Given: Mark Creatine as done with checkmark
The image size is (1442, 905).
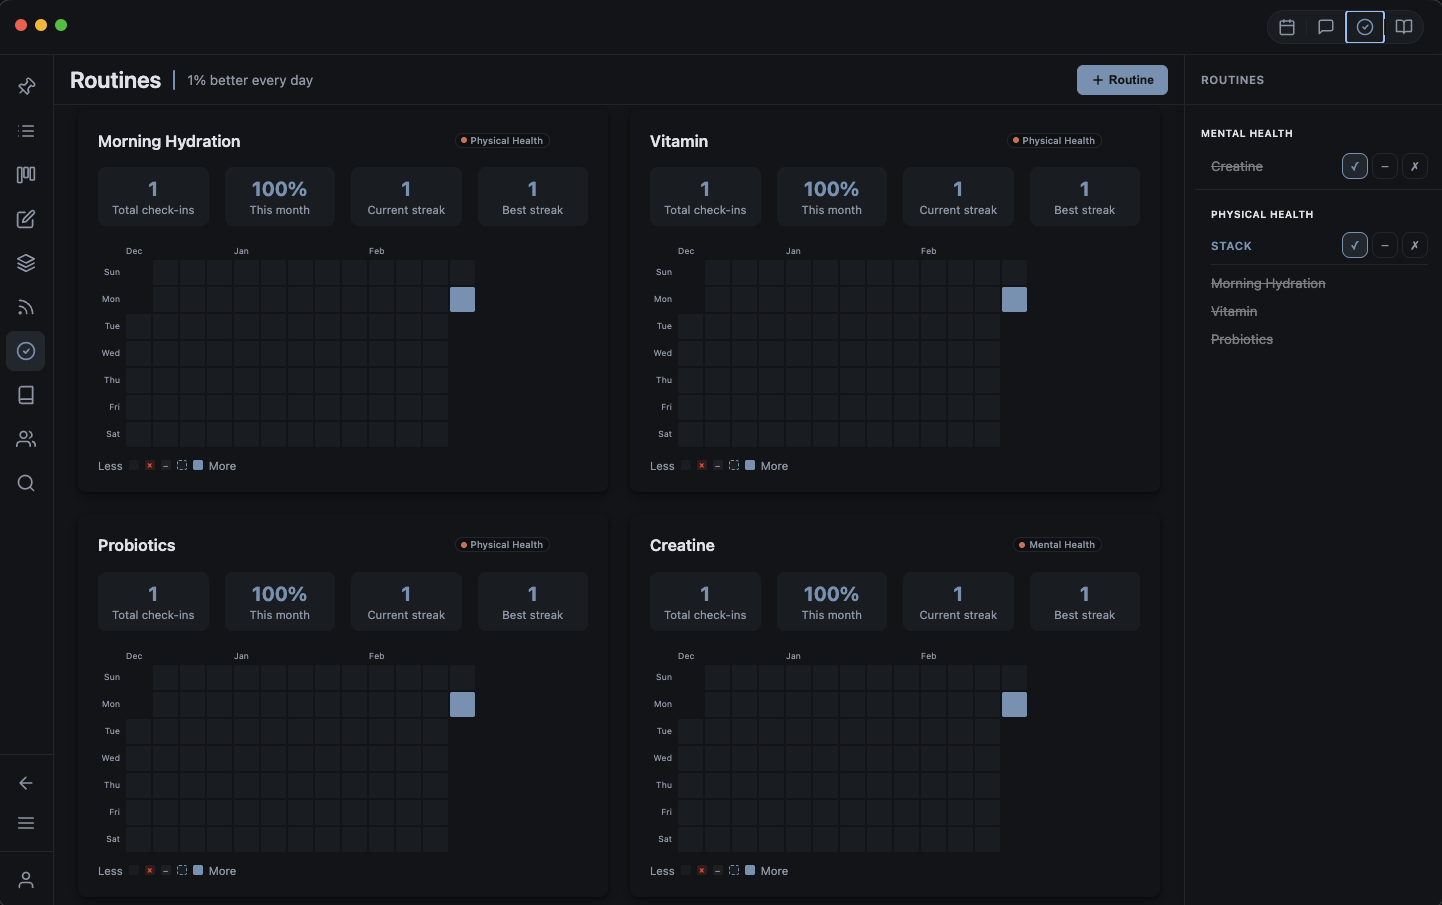Looking at the screenshot, I should coord(1354,166).
